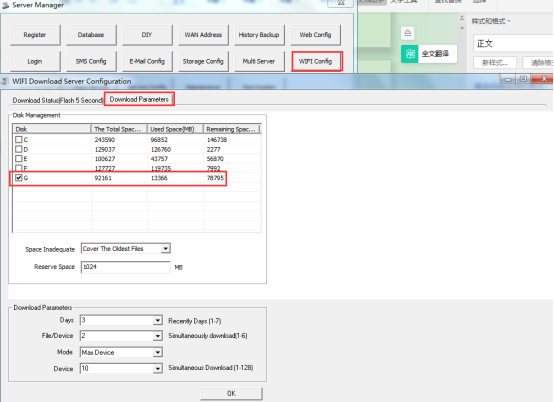Click the WIFI Download Server Configuration title icon
The width and height of the screenshot is (554, 402).
click(x=5, y=81)
